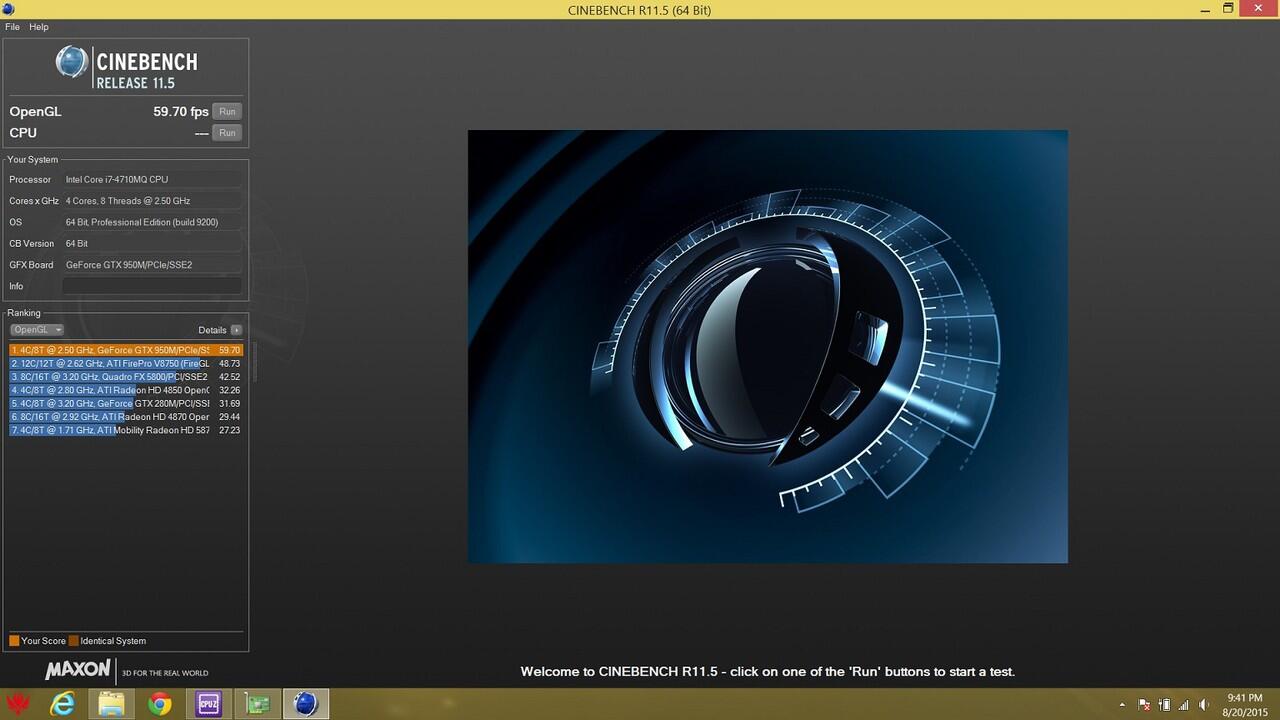Open the red Start button on taskbar

click(x=16, y=705)
